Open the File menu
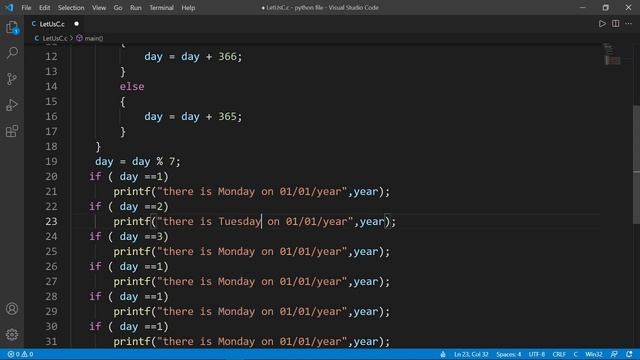 click(26, 8)
